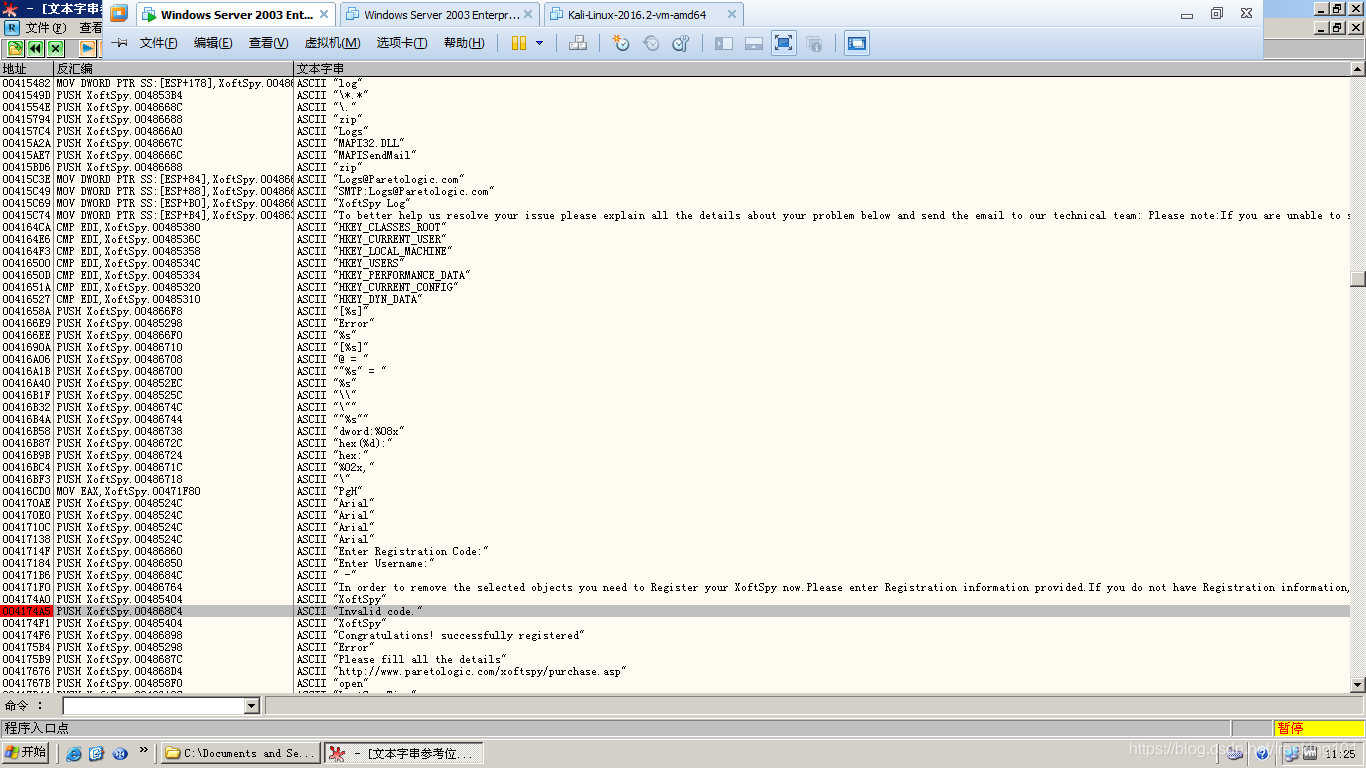Select the "dword:%08x" string row
The height and width of the screenshot is (768, 1366).
[675, 431]
